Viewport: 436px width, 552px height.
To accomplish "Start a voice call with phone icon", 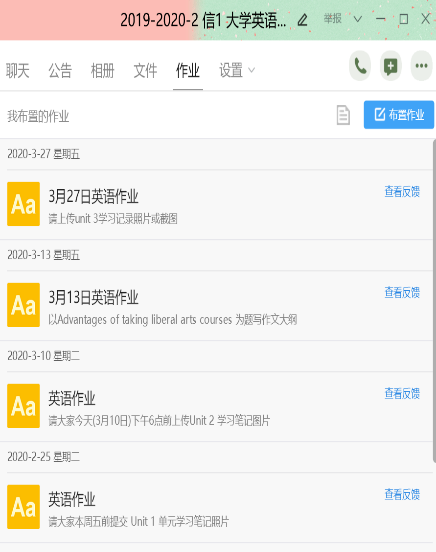I will coord(360,66).
